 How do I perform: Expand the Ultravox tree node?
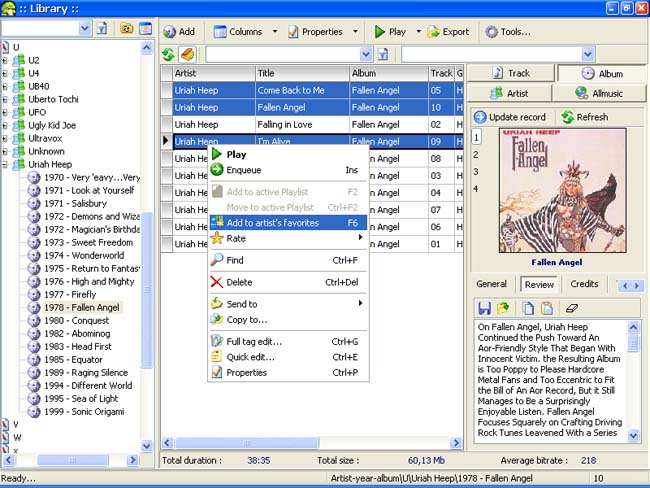coord(5,138)
